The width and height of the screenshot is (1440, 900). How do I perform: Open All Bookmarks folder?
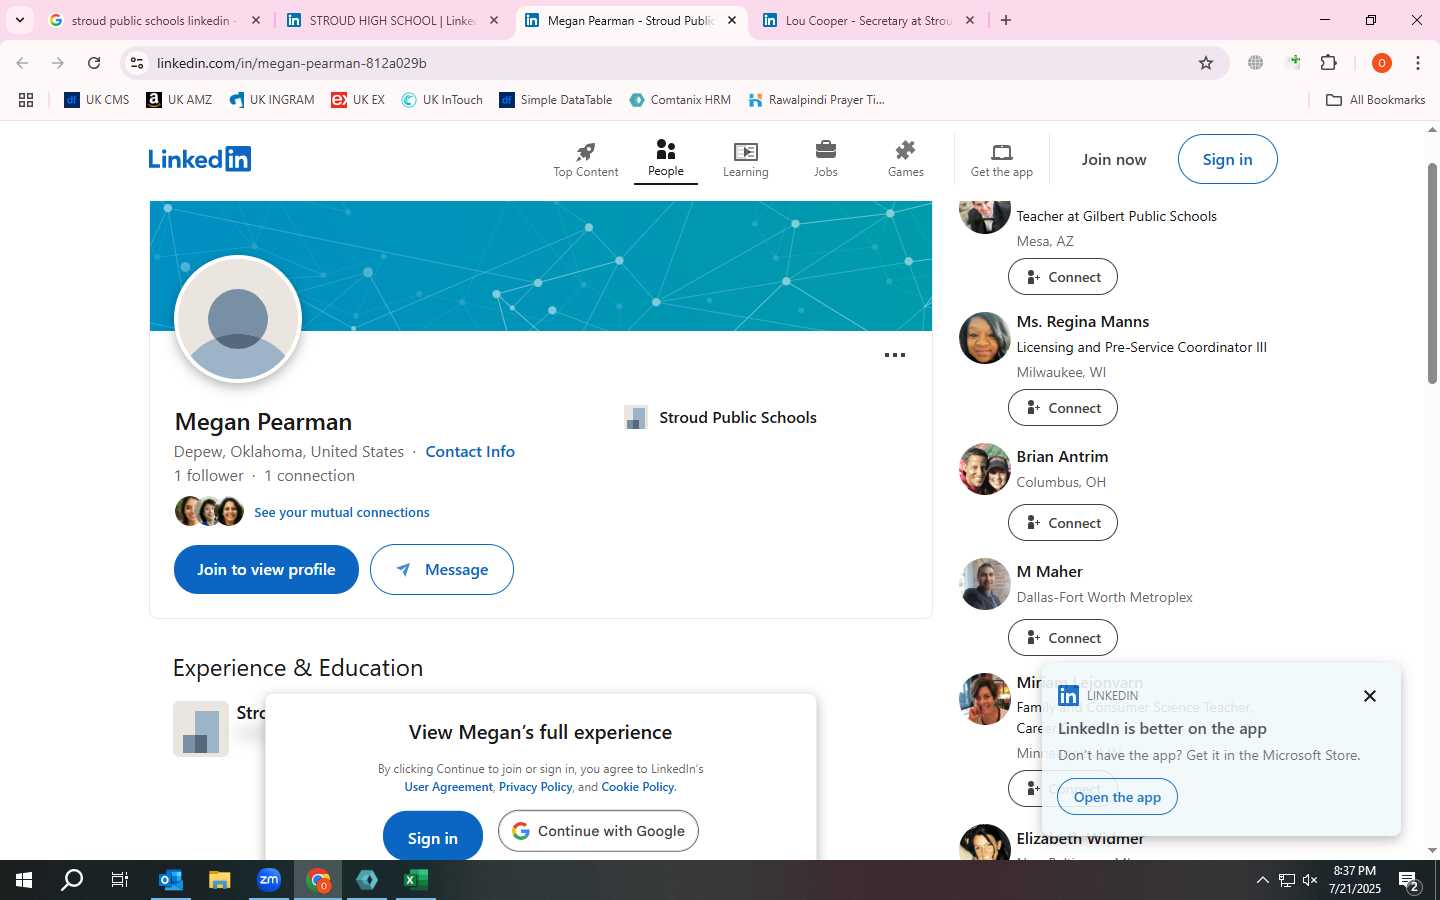point(1375,100)
